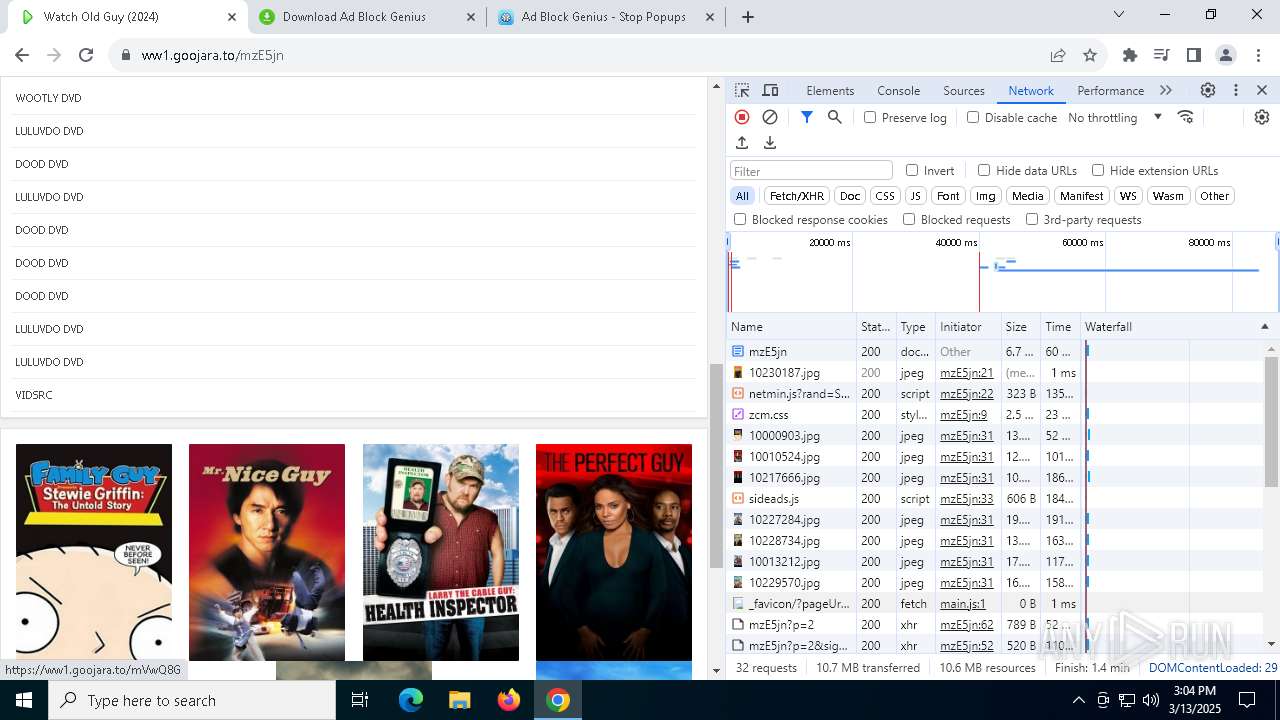Screen dimensions: 1280x720
Task: Filter requests by Fetch/XHR
Action: click(797, 196)
